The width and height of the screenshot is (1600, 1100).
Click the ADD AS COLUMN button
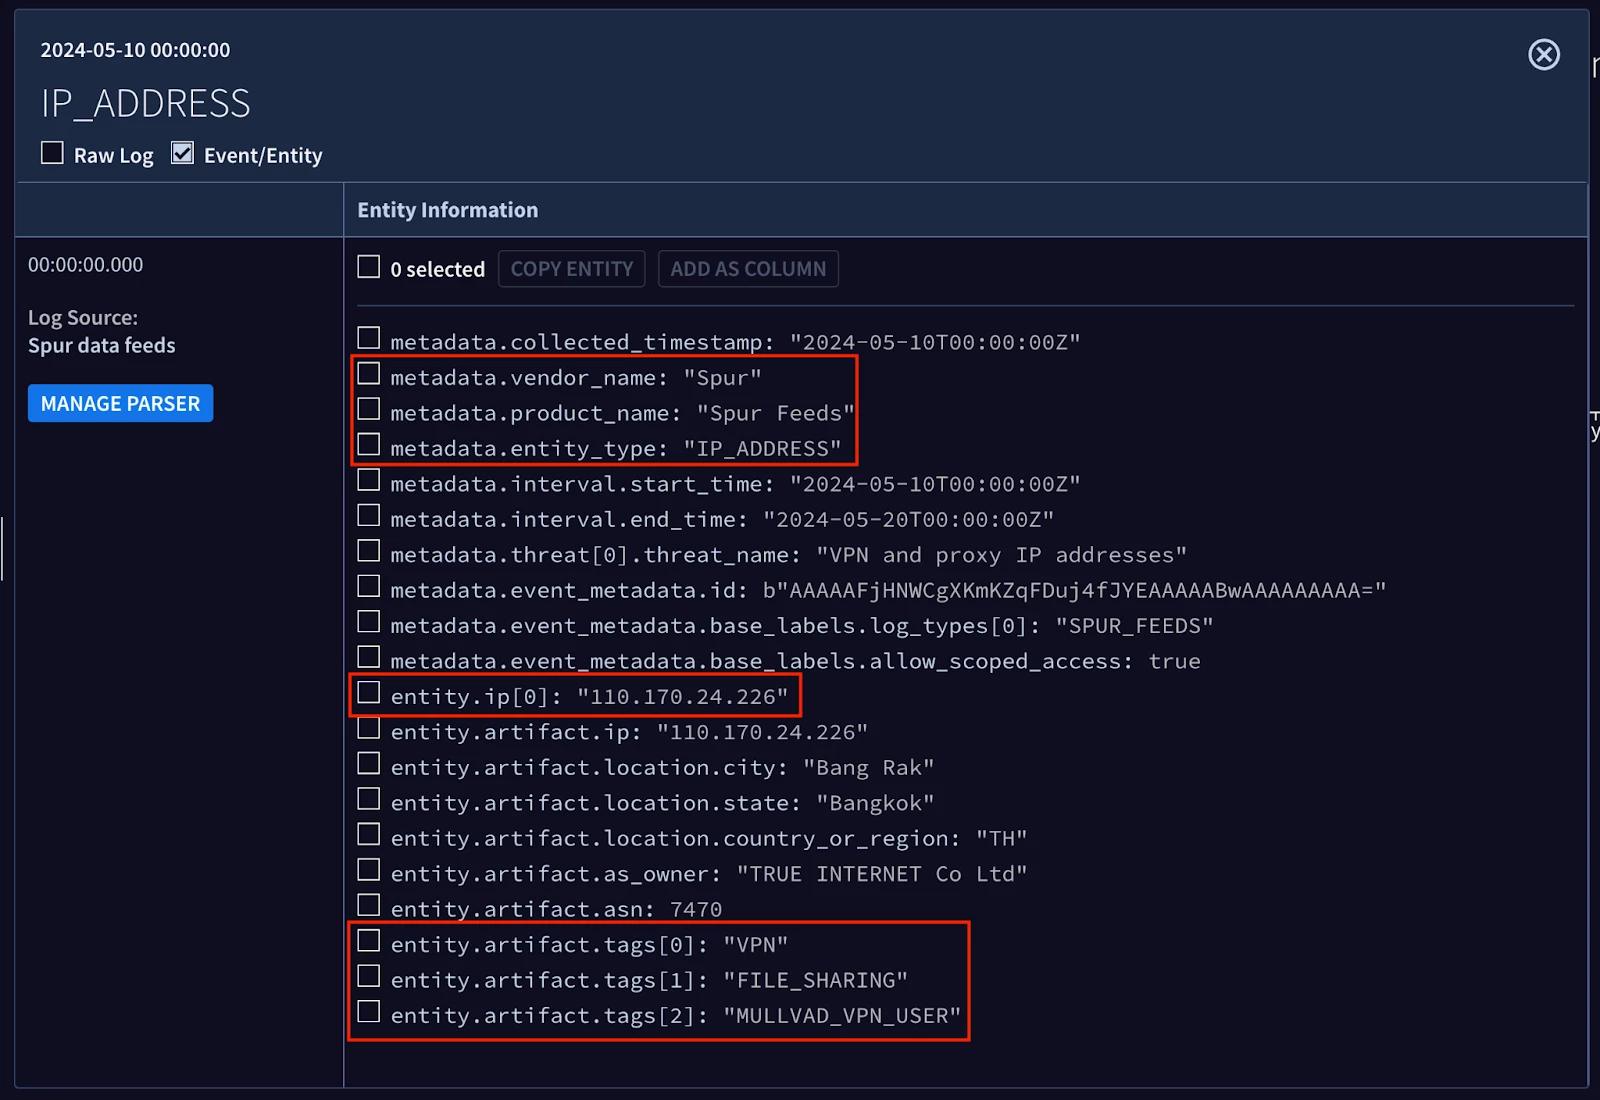(748, 269)
